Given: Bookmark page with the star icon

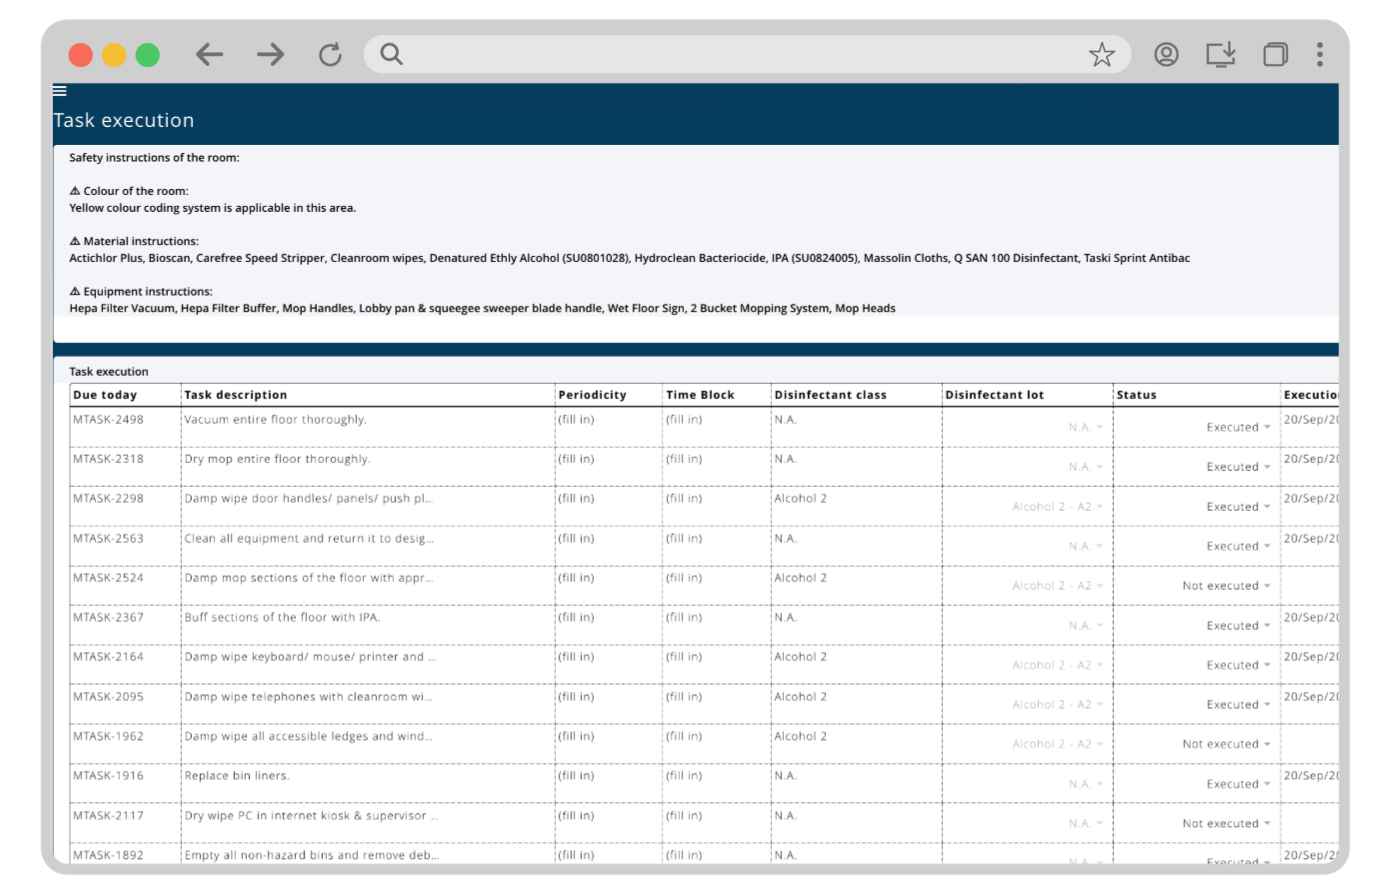Looking at the screenshot, I should [1101, 54].
